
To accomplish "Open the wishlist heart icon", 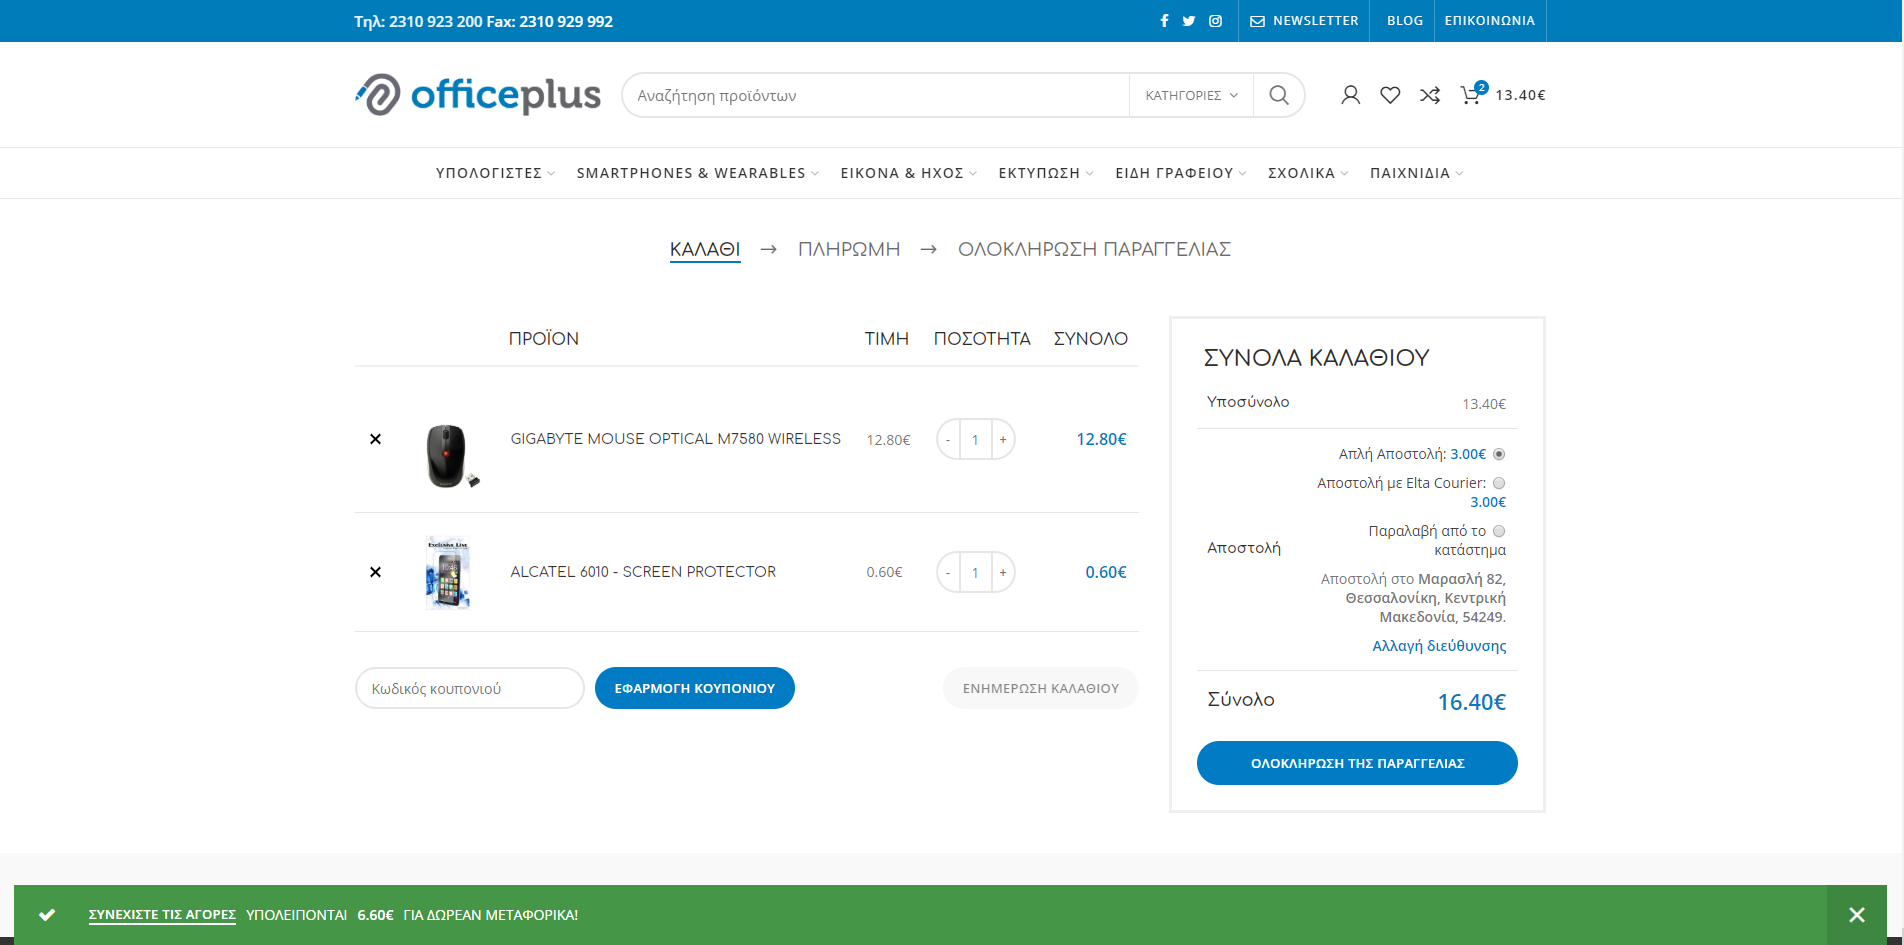I will tap(1390, 95).
